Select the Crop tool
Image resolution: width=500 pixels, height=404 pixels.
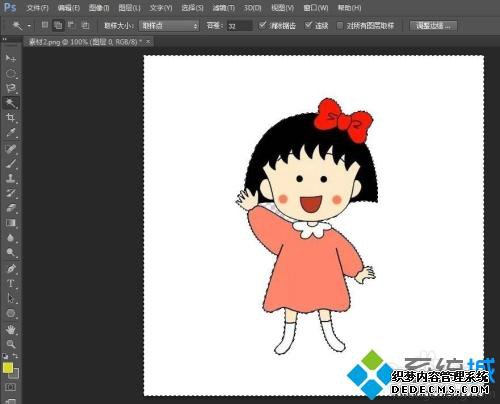click(11, 117)
